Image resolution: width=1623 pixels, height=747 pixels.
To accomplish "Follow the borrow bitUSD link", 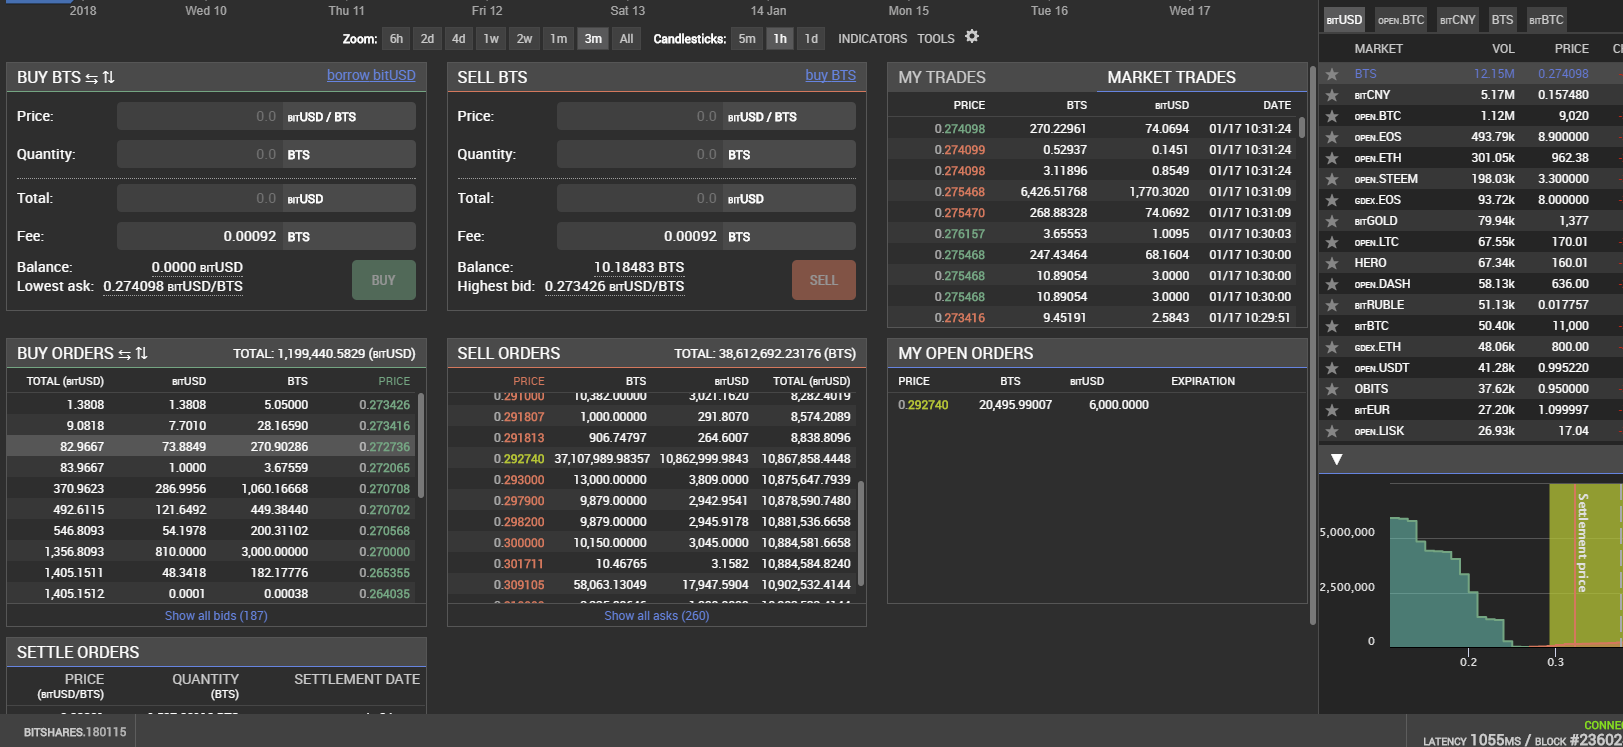I will [371, 75].
